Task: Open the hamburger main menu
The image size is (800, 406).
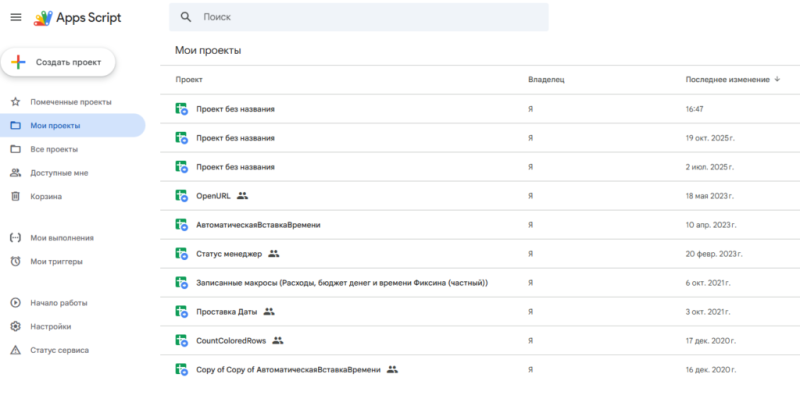Action: (16, 17)
